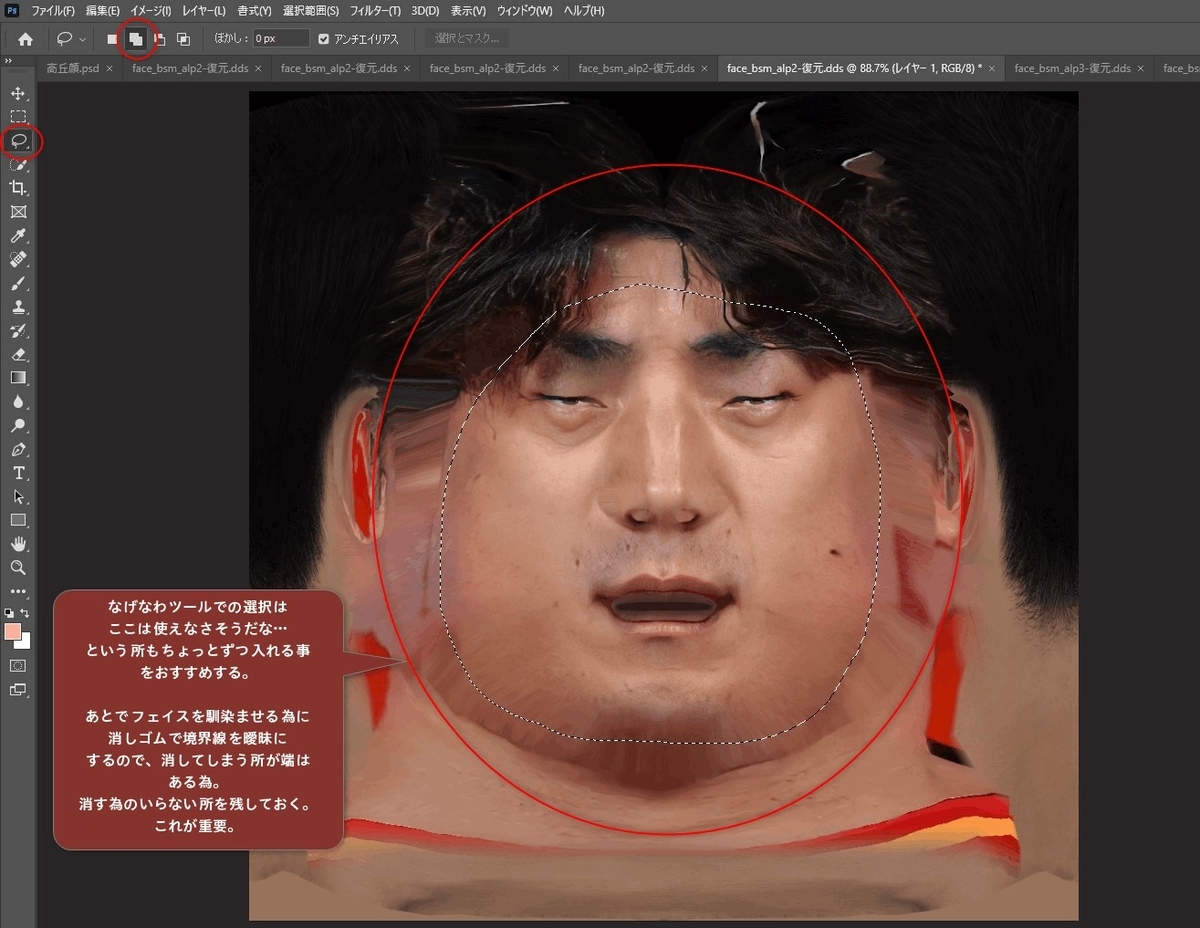The height and width of the screenshot is (928, 1200).
Task: Choose Subtract from Selection mode
Action: (x=160, y=39)
